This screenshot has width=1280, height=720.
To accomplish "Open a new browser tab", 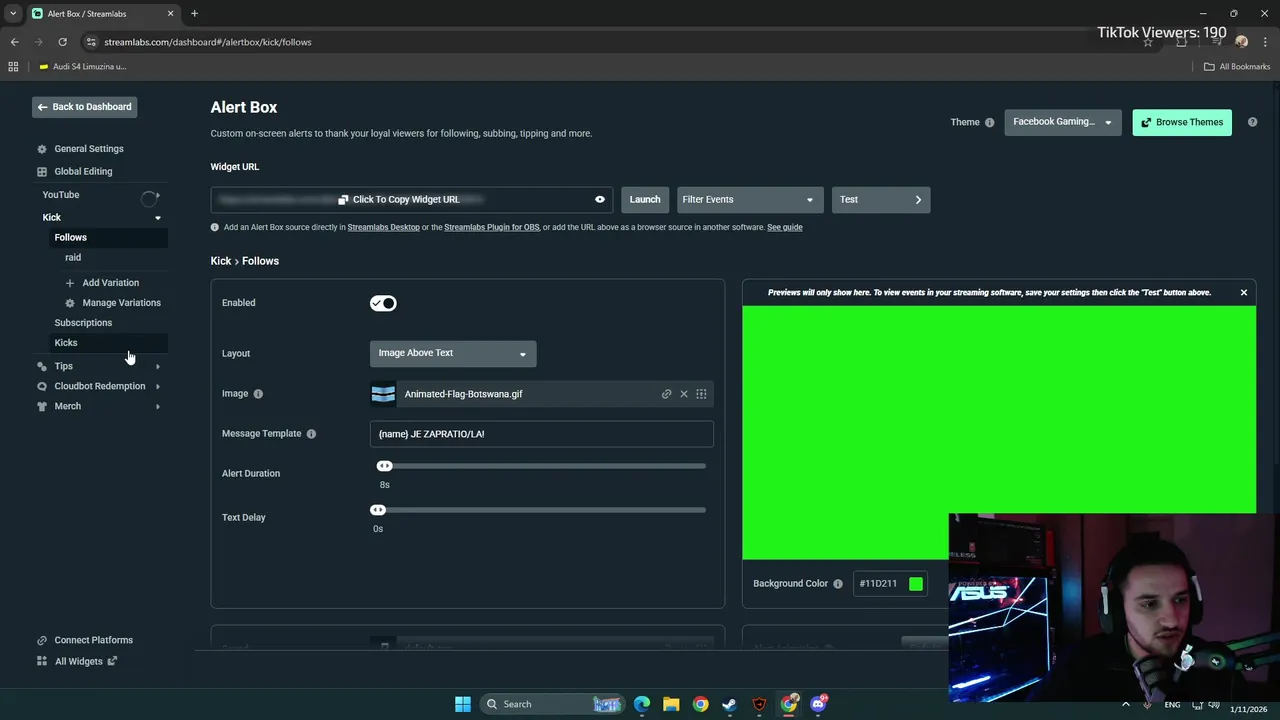I will 194,13.
